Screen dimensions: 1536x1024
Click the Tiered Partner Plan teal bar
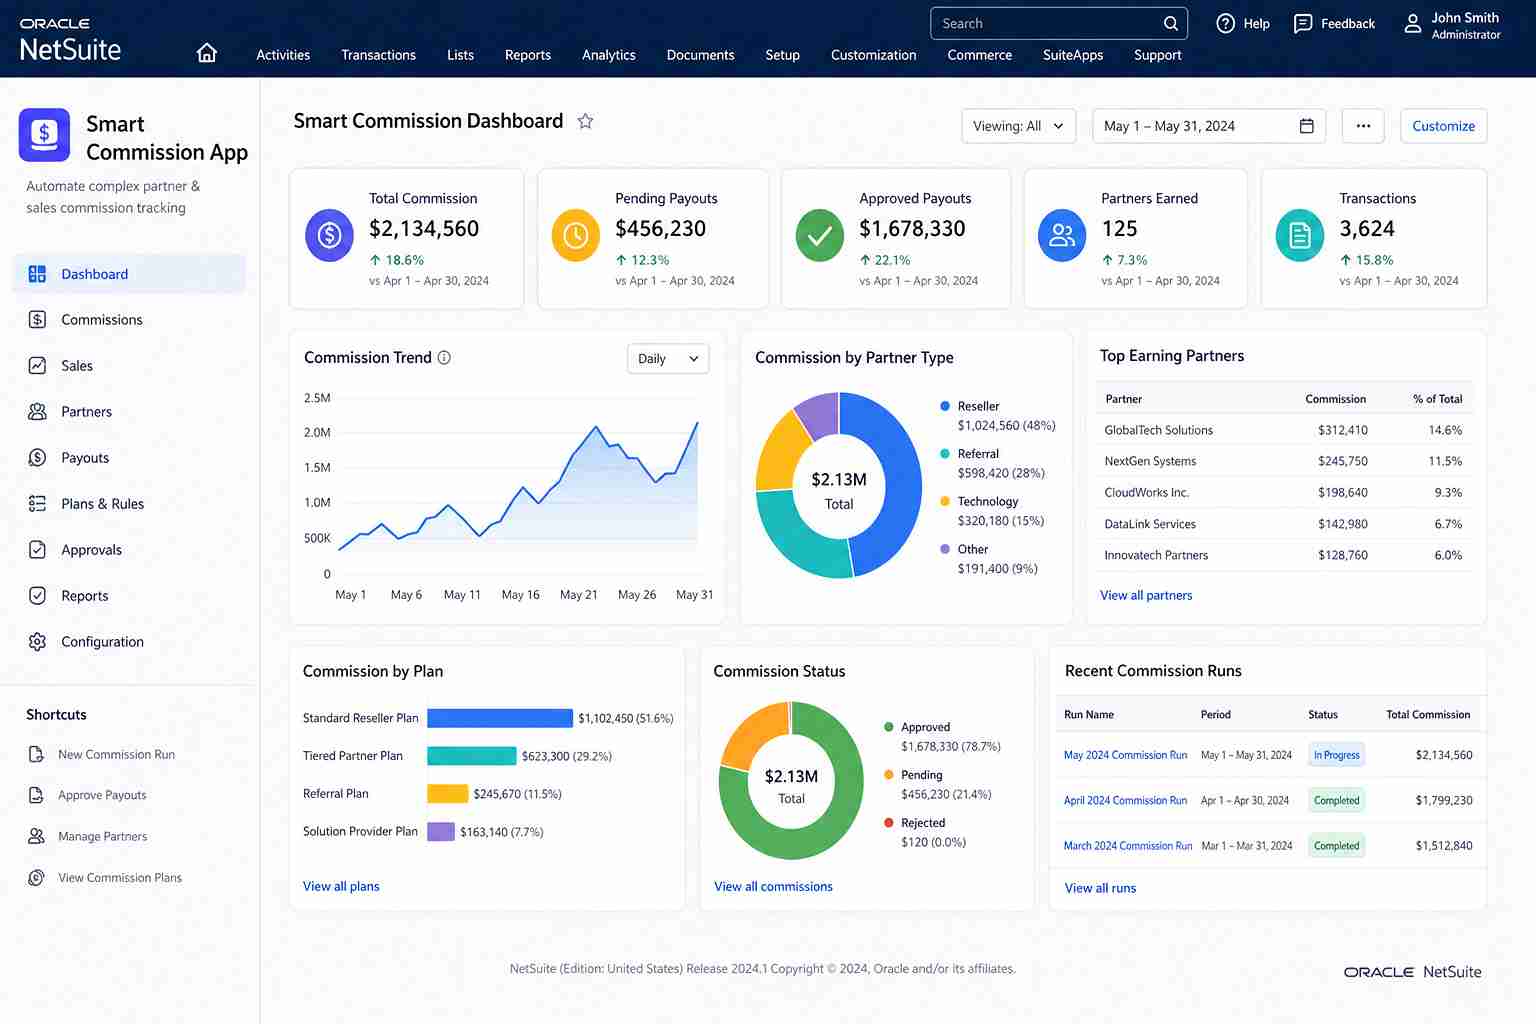[x=472, y=756]
